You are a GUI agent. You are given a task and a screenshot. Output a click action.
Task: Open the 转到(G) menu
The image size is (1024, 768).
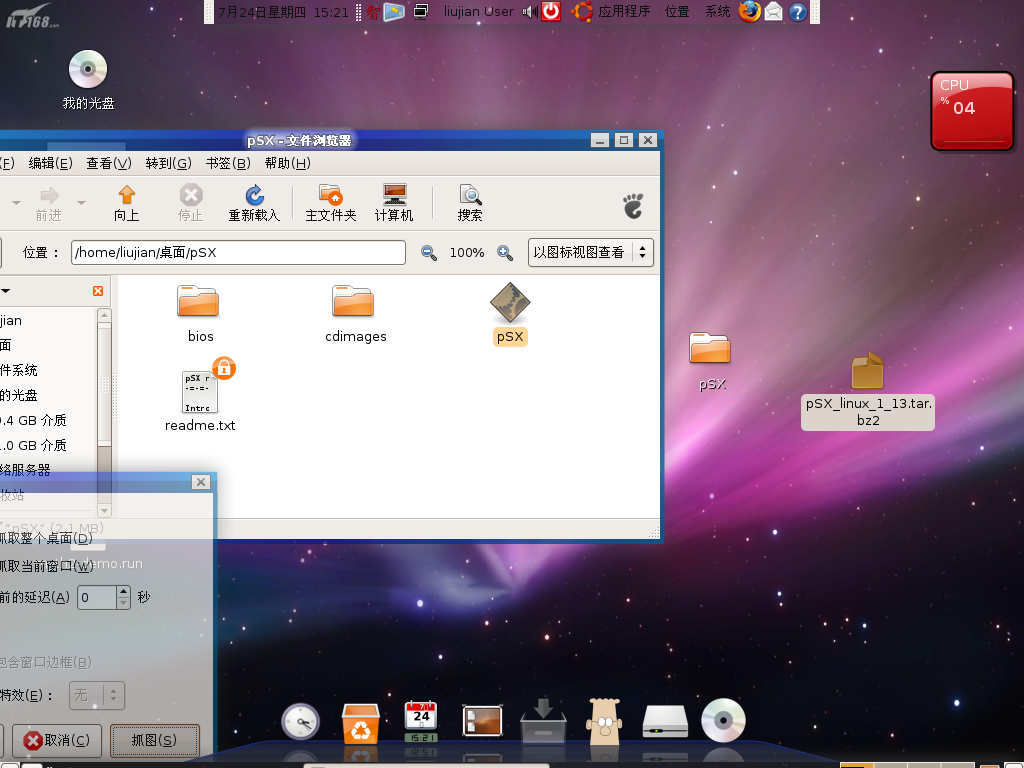168,163
